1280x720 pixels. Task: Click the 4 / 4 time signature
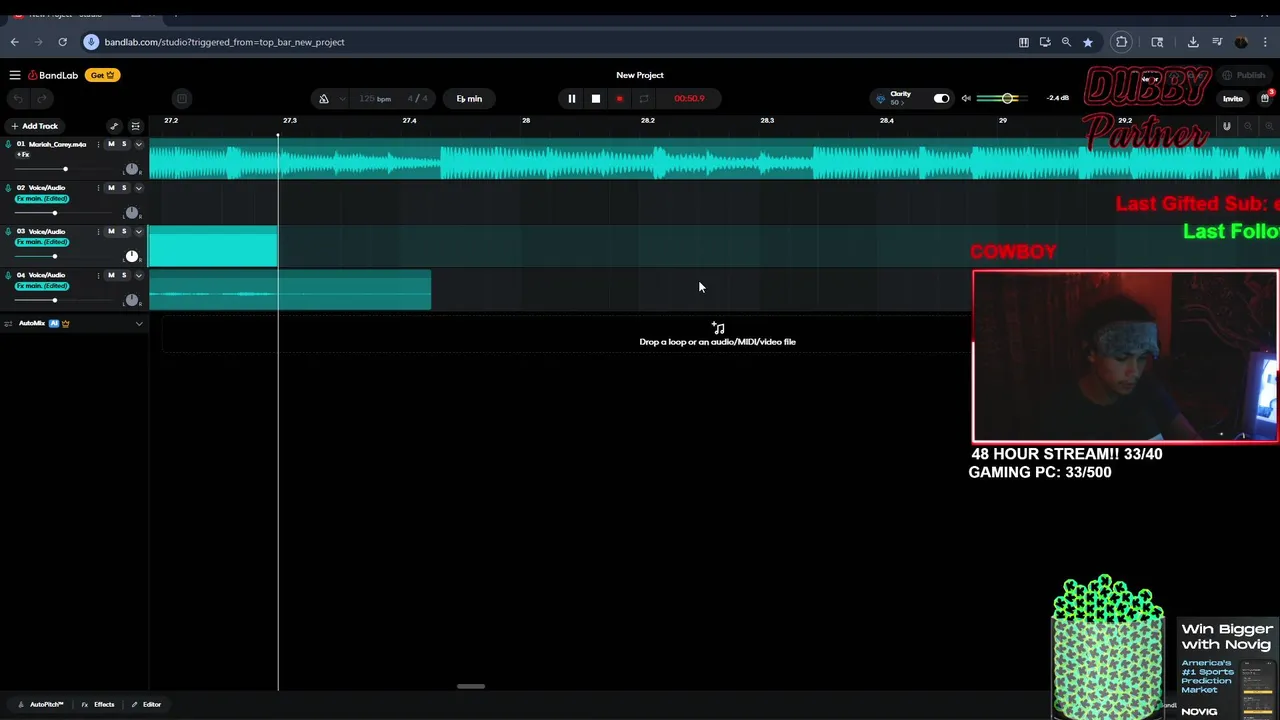coord(417,98)
